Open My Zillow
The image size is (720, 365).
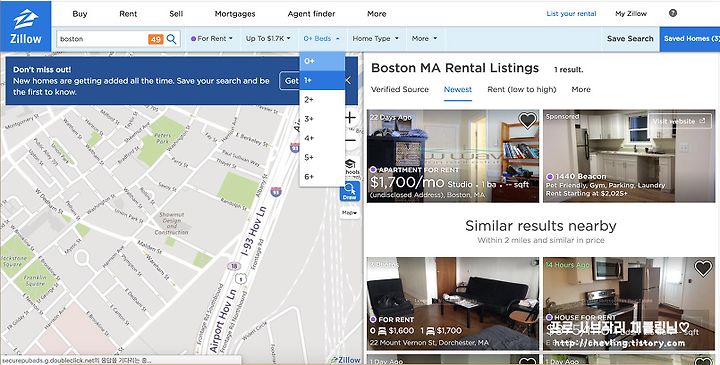[631, 14]
